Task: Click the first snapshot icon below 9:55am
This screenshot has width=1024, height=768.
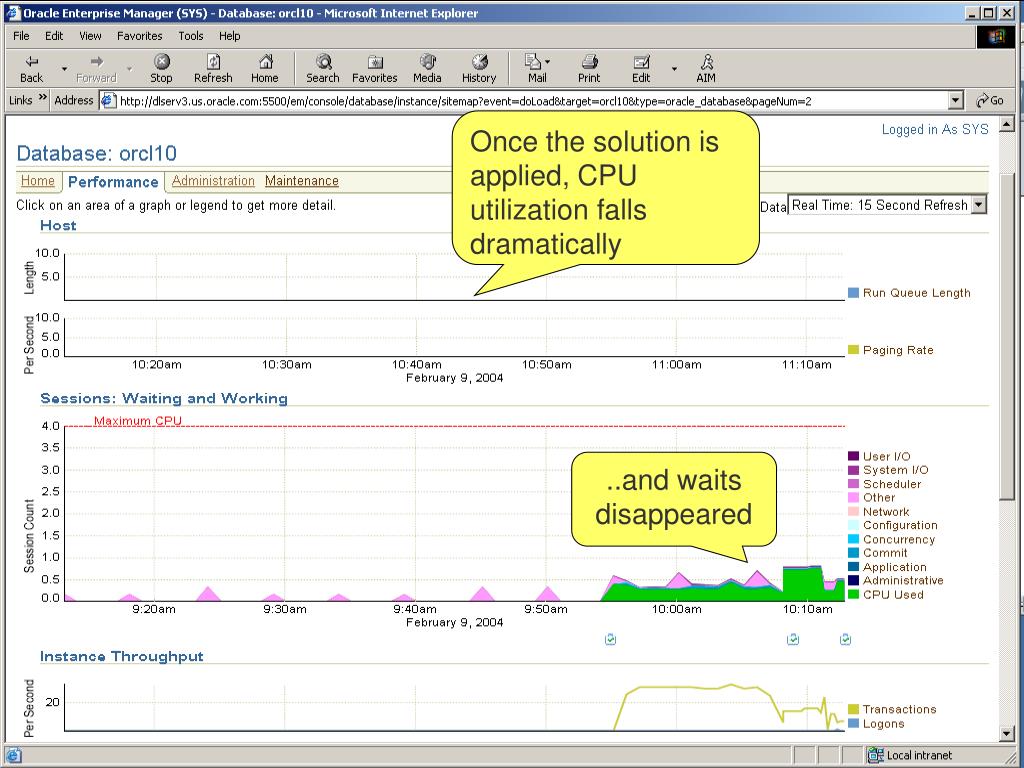Action: pyautogui.click(x=610, y=639)
